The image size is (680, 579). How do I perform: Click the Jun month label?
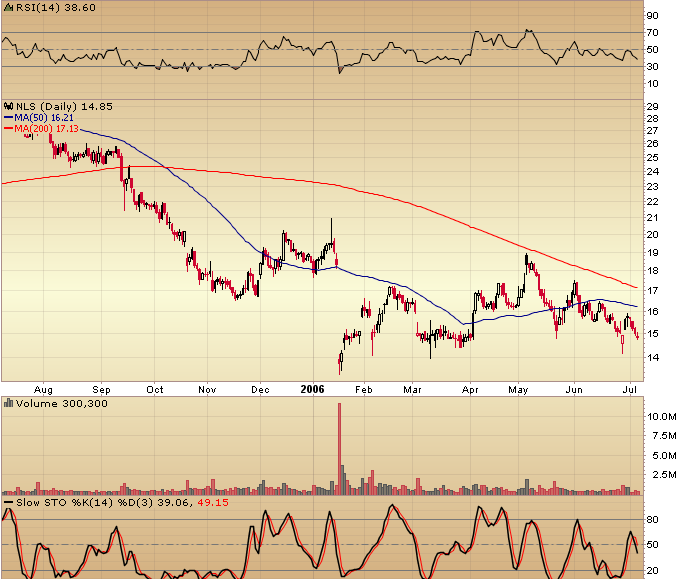[574, 389]
